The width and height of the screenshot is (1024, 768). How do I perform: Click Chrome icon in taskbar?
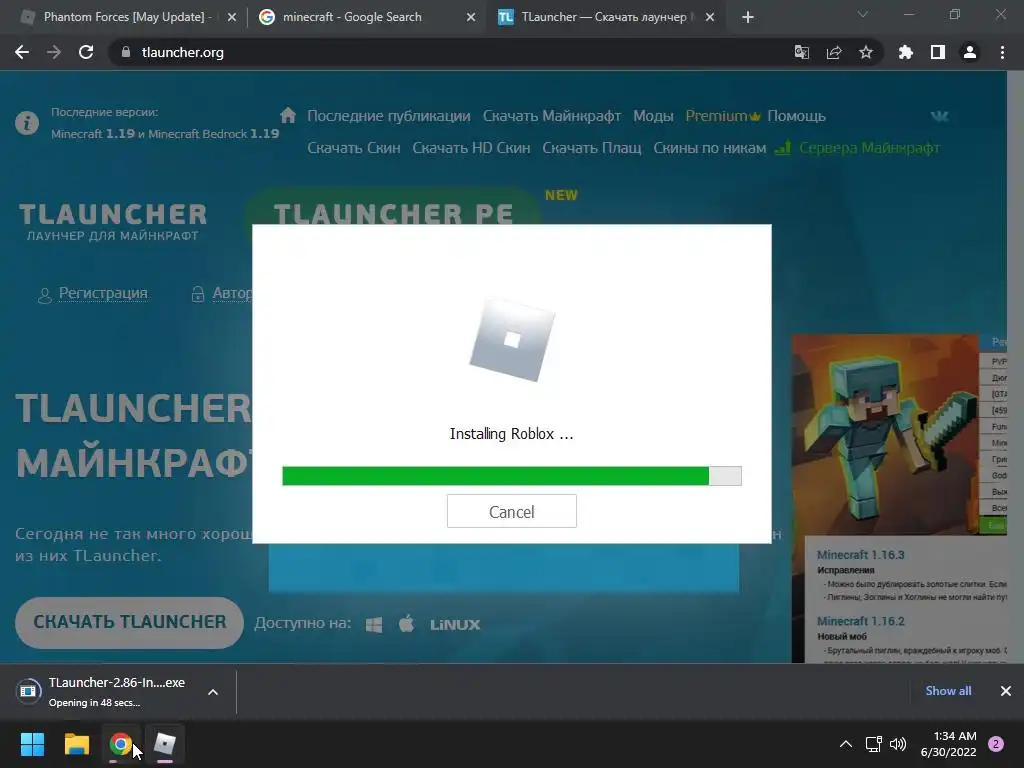point(121,743)
